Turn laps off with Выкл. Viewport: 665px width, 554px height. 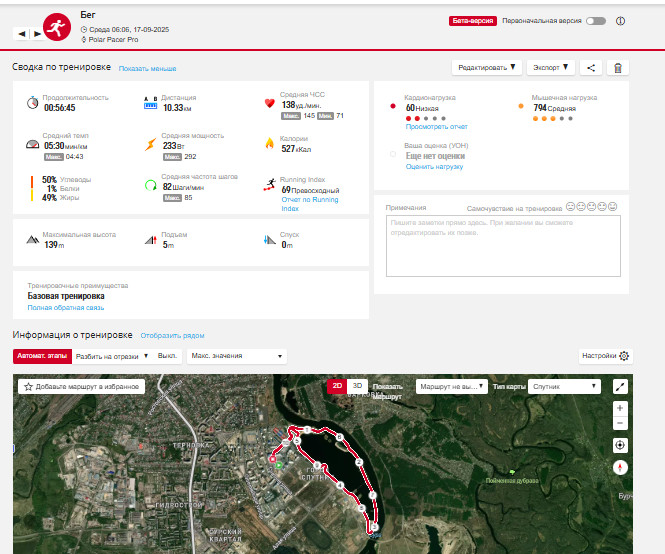pyautogui.click(x=167, y=356)
